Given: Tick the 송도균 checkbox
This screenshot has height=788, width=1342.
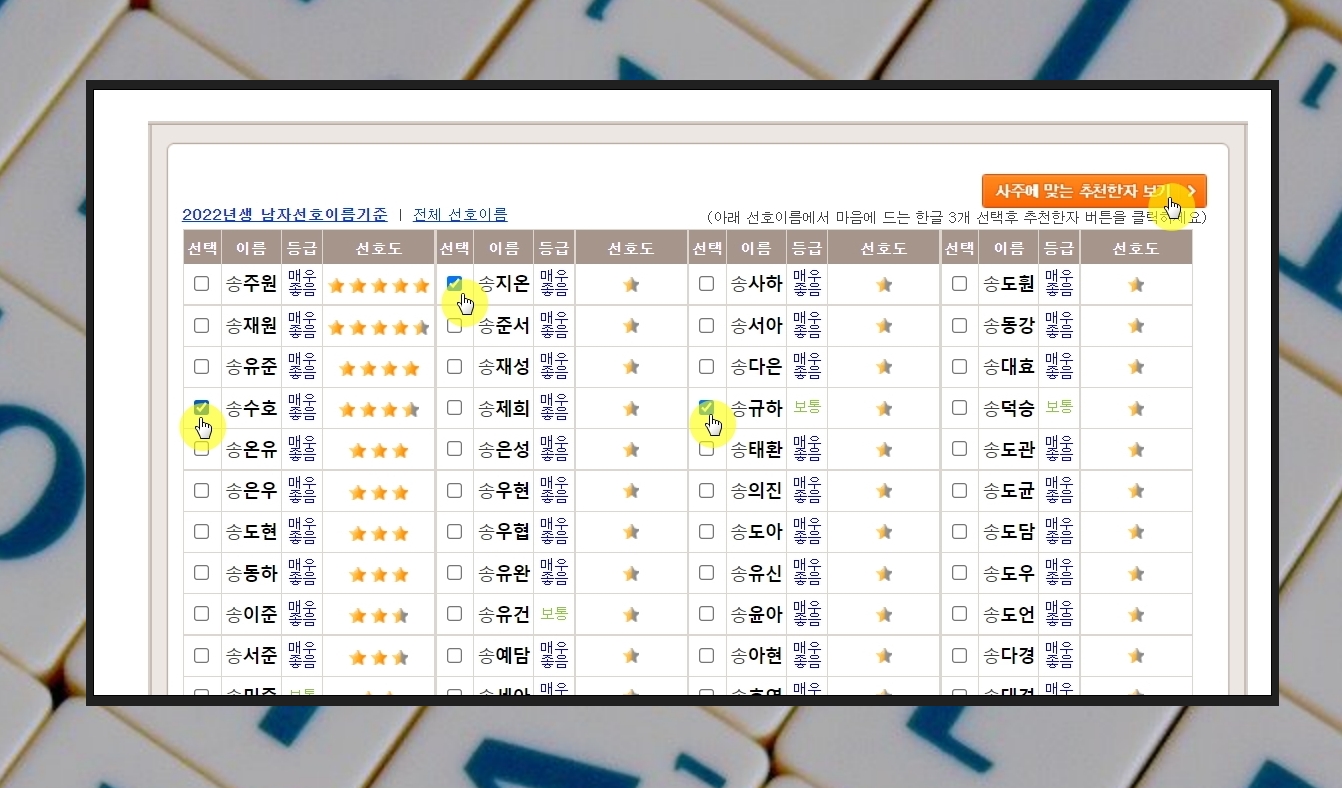Looking at the screenshot, I should pos(960,490).
